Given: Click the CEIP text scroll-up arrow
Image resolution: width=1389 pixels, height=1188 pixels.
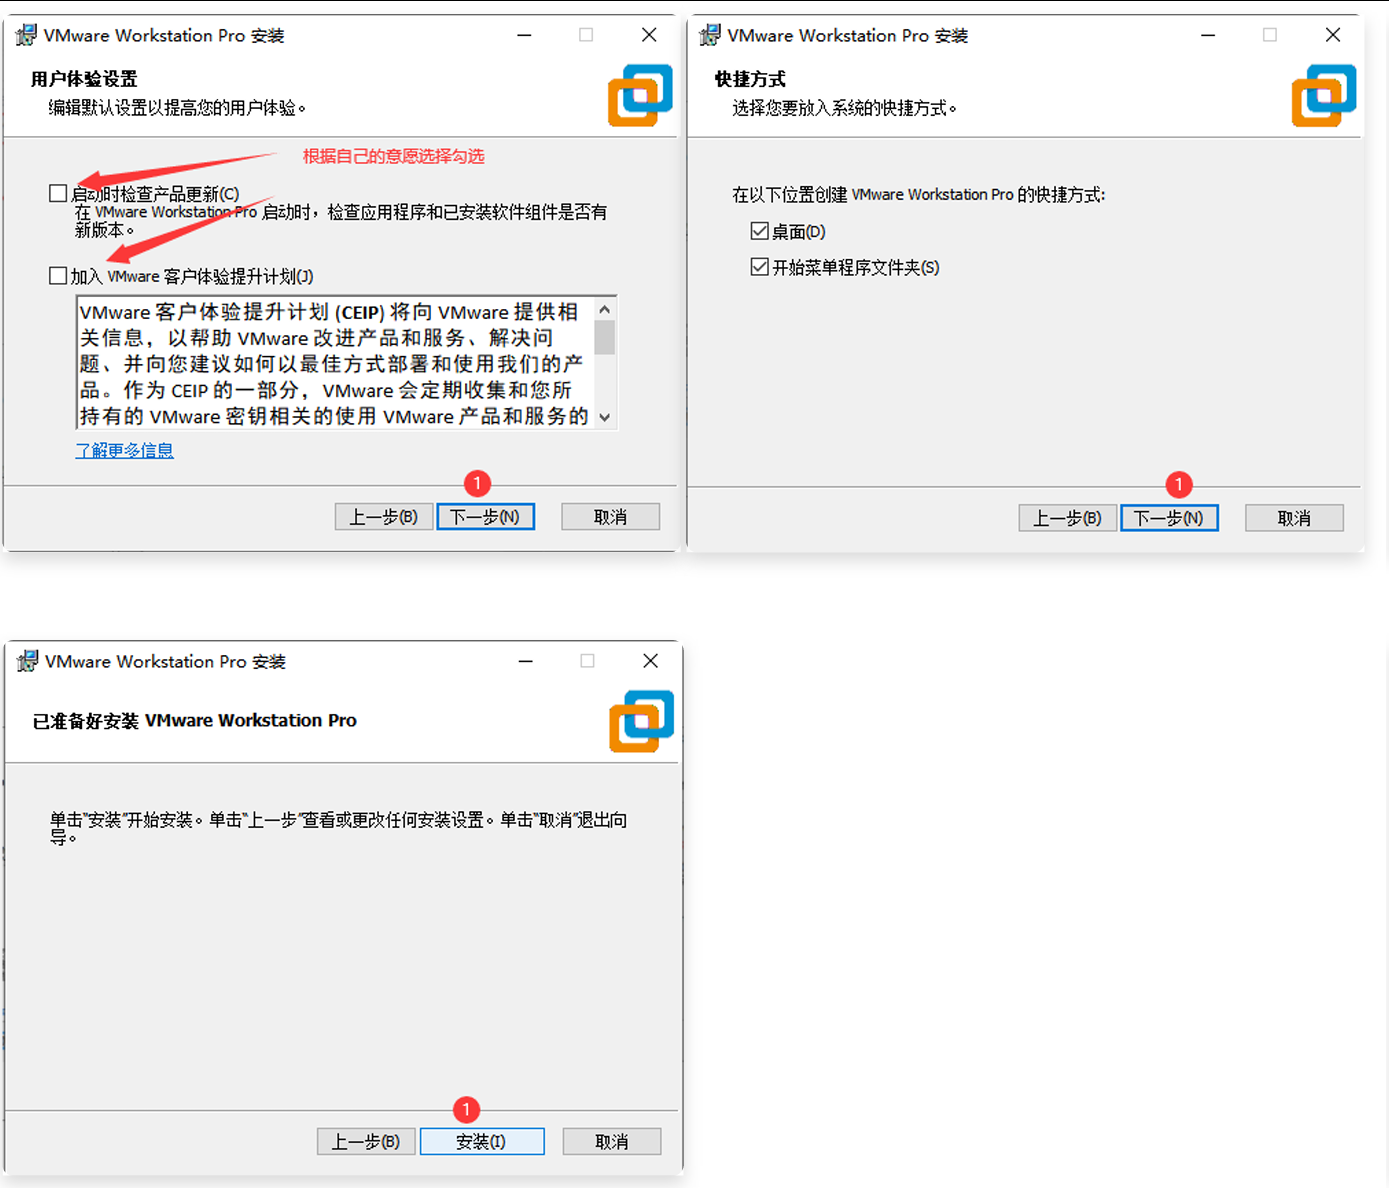Looking at the screenshot, I should (x=604, y=310).
